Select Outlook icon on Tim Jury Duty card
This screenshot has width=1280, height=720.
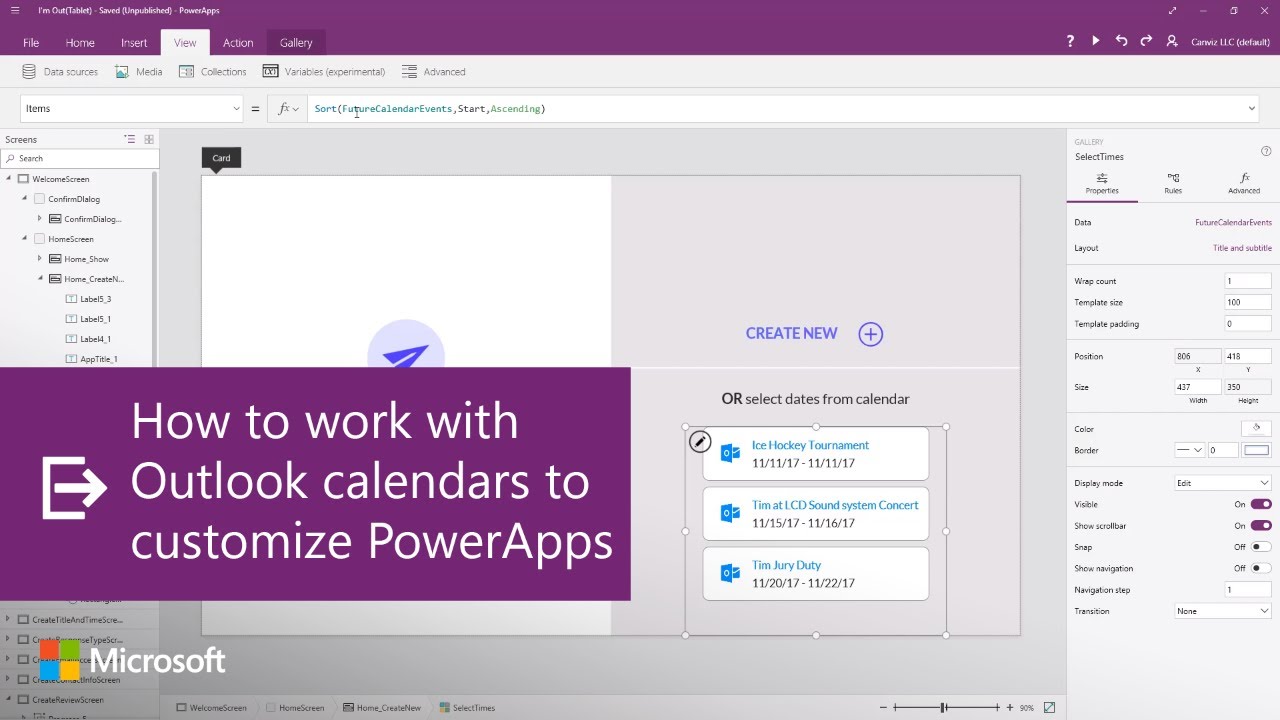pos(730,573)
